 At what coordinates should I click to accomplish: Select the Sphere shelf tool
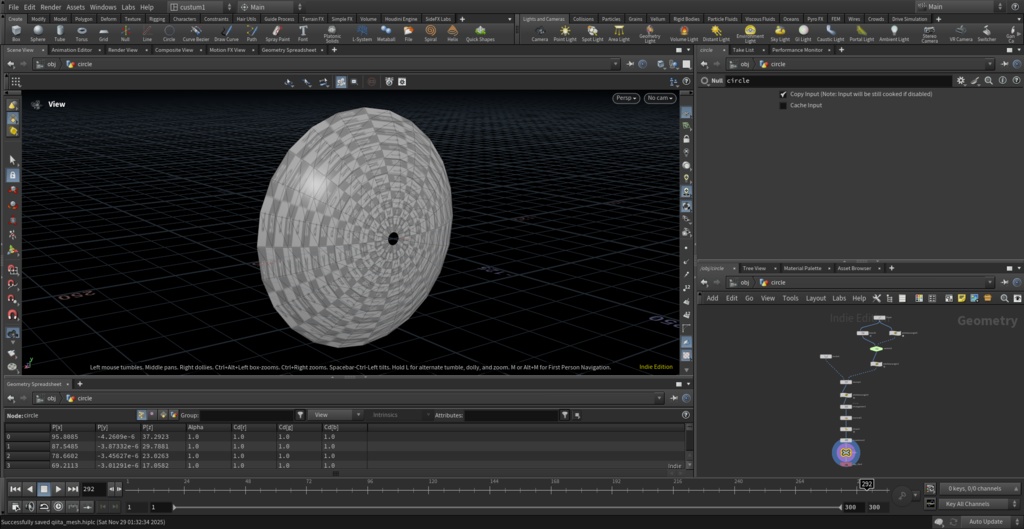pos(38,33)
